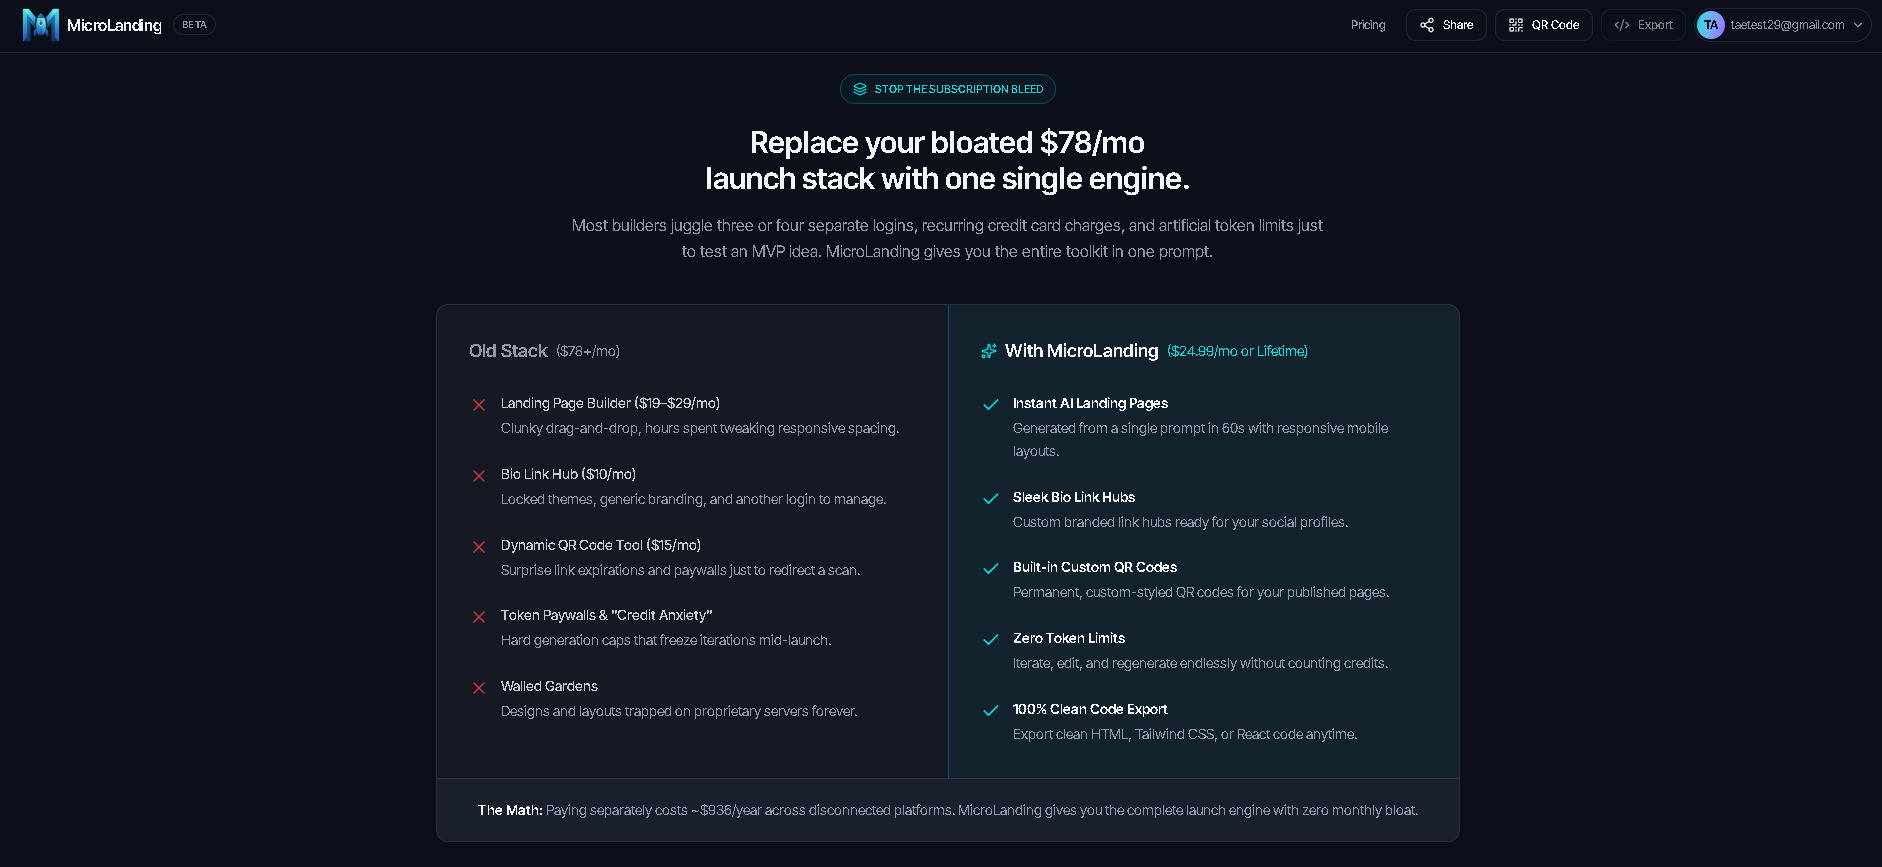The width and height of the screenshot is (1882, 867).
Task: Click red X beside Dynamic QR Code Tool
Action: click(x=479, y=547)
